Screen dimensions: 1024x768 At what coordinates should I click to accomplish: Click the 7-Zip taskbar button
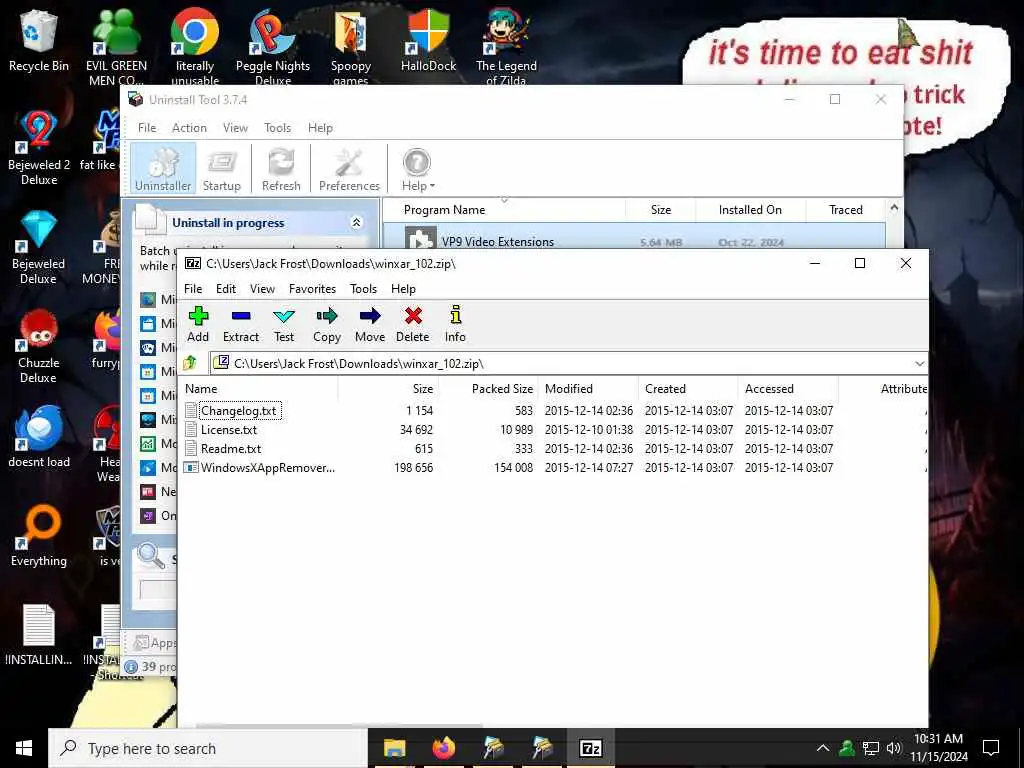(x=590, y=748)
